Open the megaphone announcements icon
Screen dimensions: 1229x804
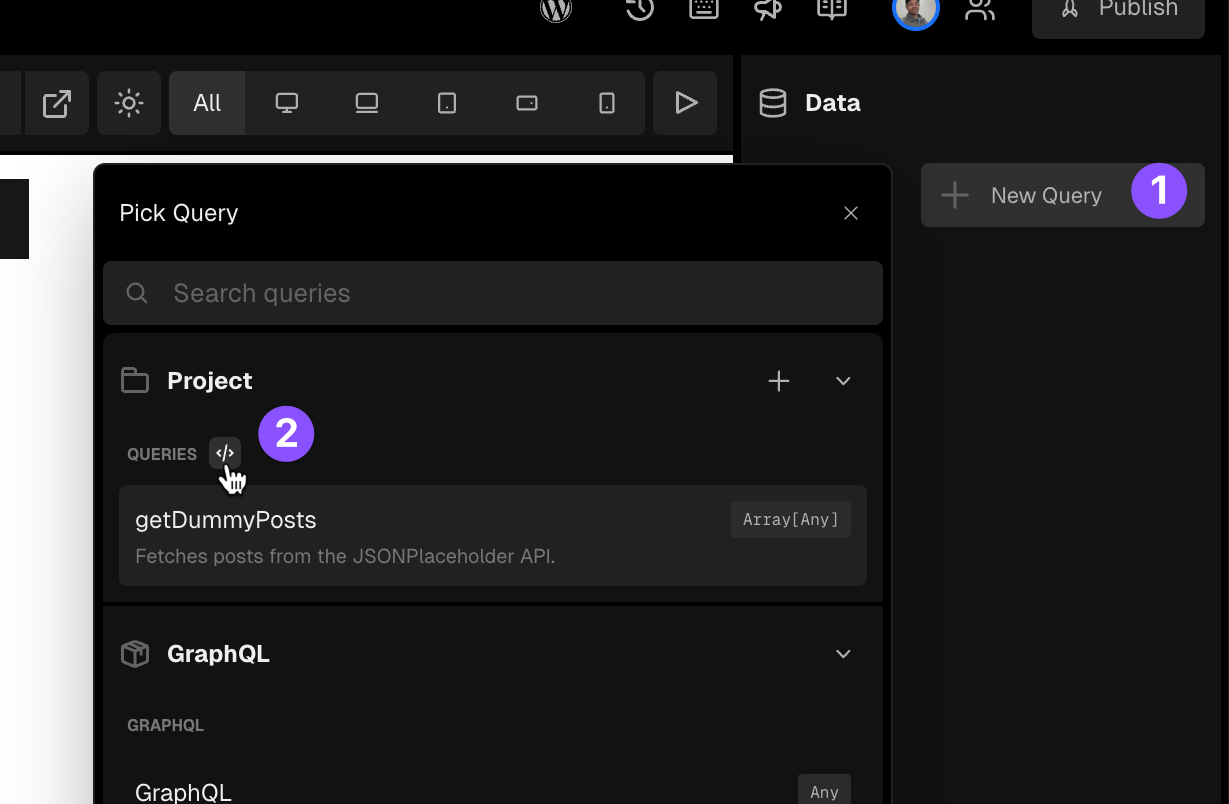click(x=768, y=9)
